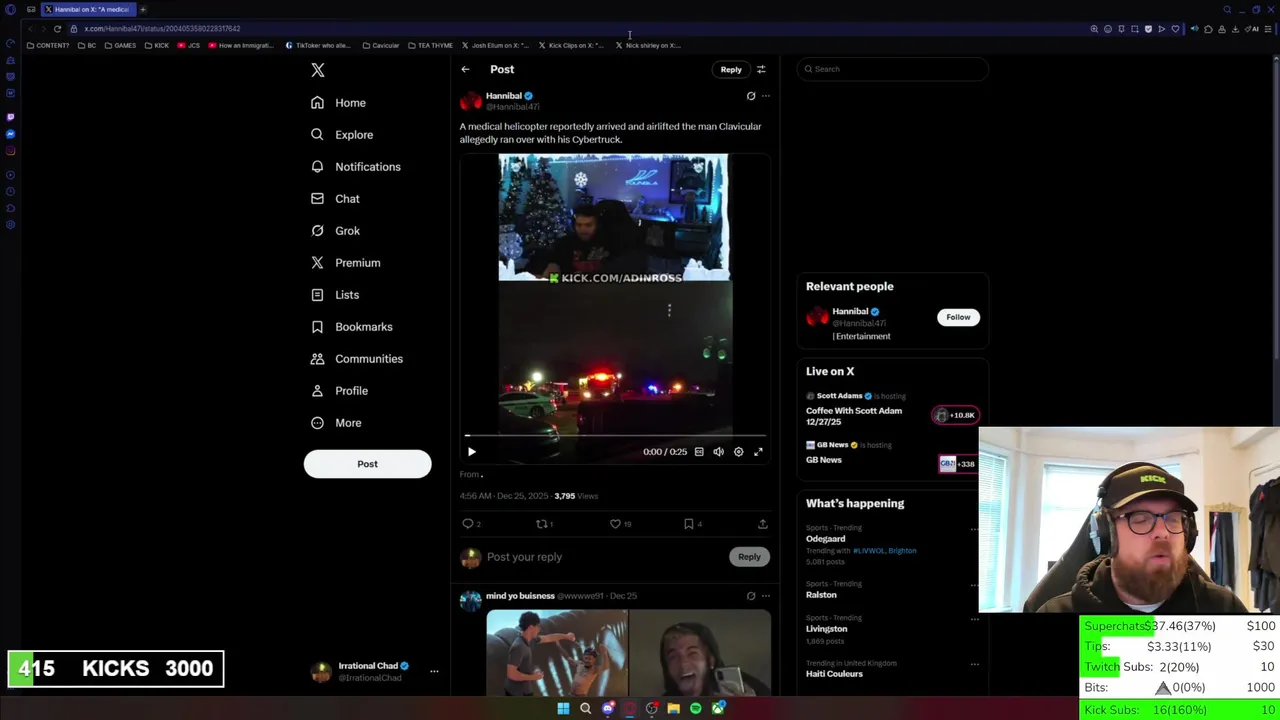Open Spotify from the taskbar
Viewport: 1280px width, 720px height.
[696, 709]
